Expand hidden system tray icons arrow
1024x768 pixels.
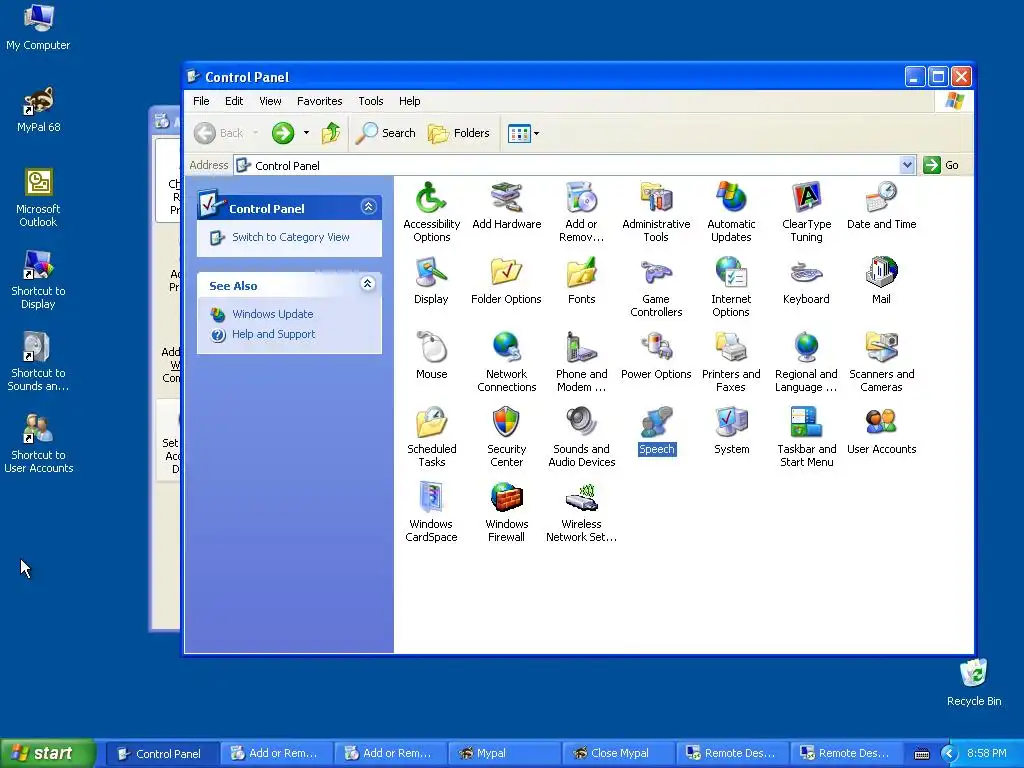(948, 754)
